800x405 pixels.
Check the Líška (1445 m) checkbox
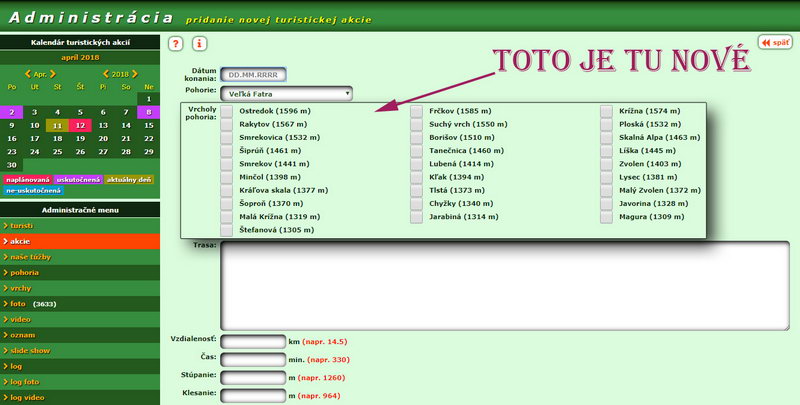[x=606, y=151]
